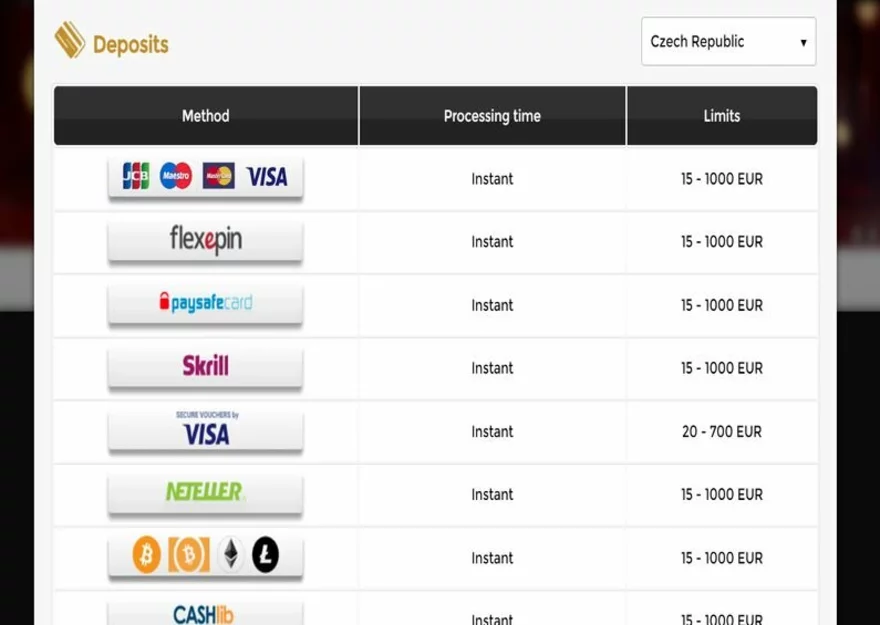Click the country dropdown arrow
The height and width of the screenshot is (625, 880).
coord(803,43)
